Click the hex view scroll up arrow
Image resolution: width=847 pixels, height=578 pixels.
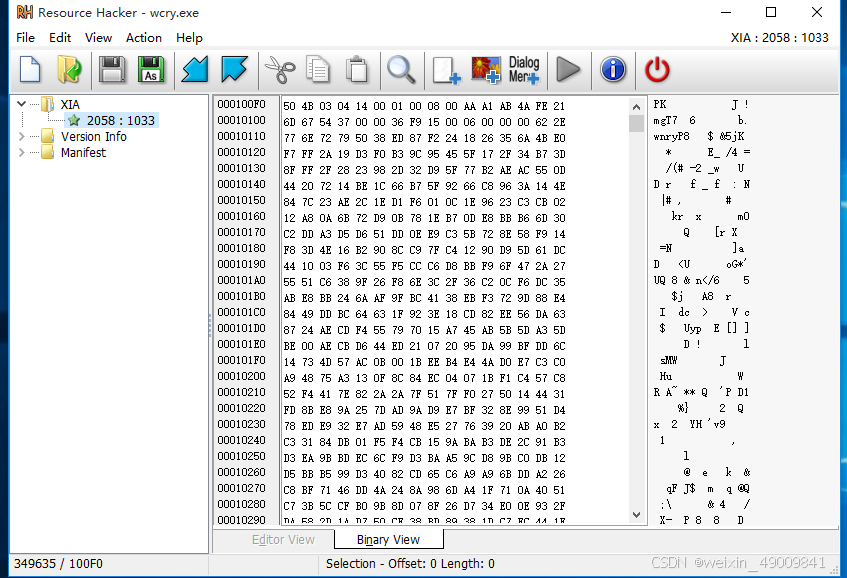coord(636,106)
